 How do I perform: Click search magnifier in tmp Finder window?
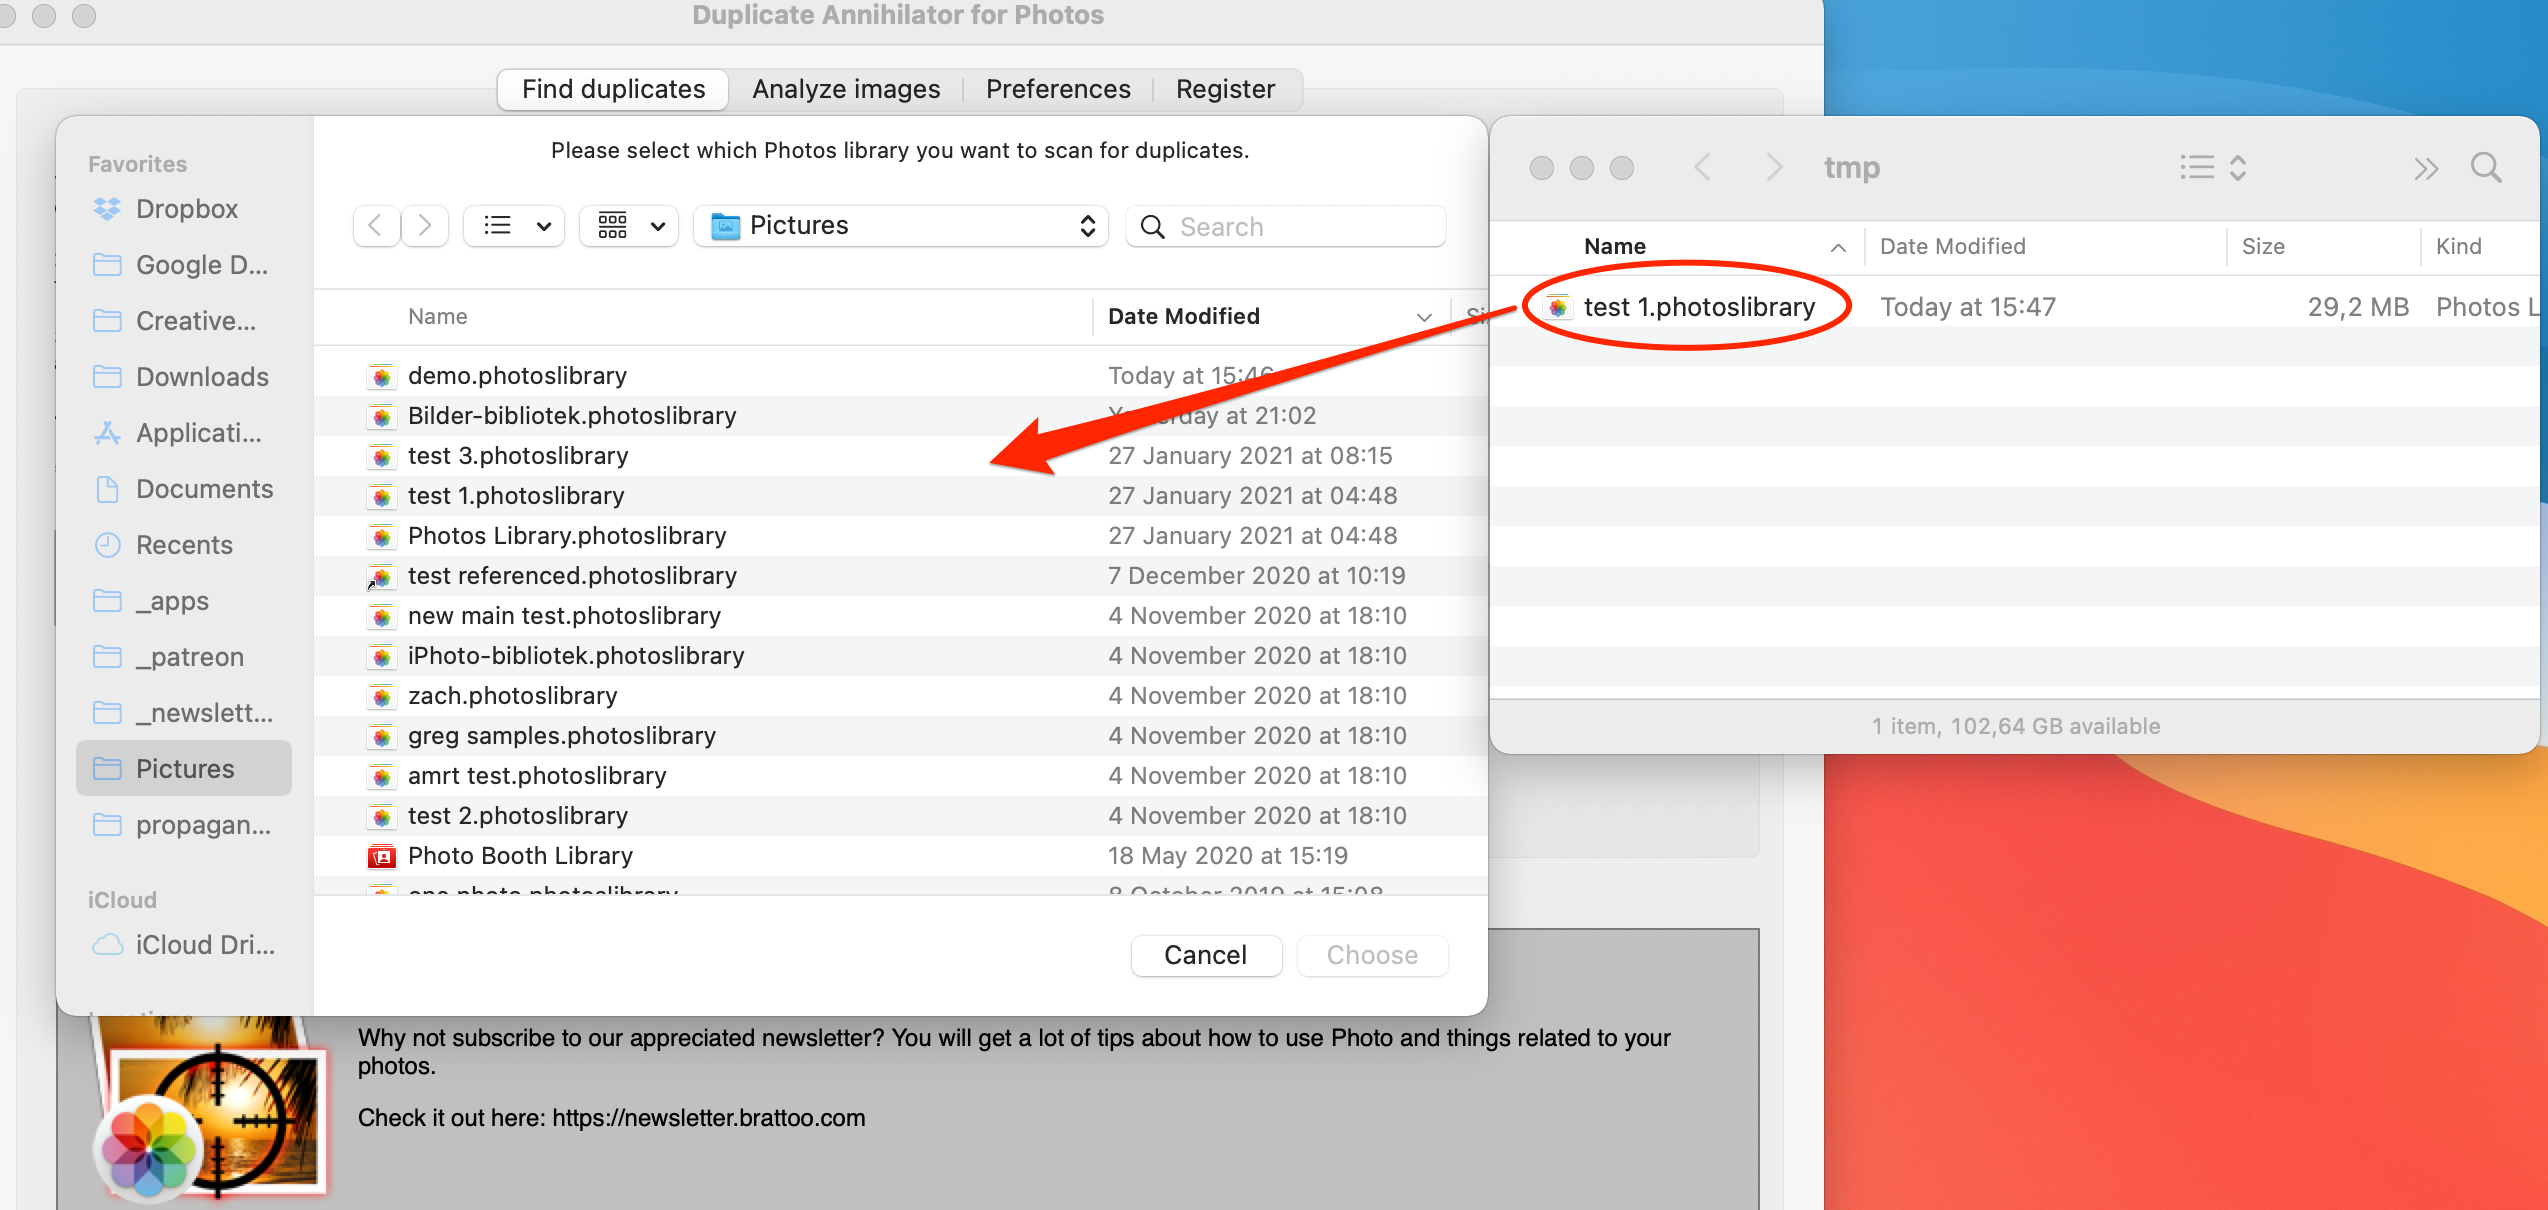pyautogui.click(x=2486, y=168)
